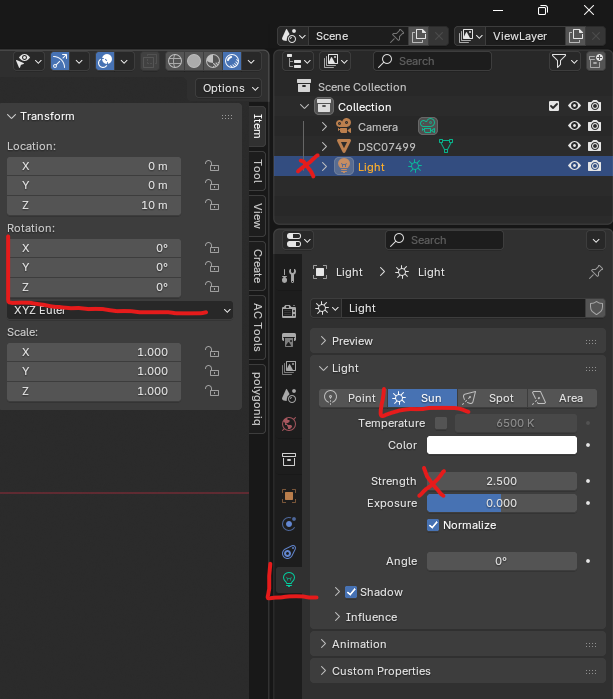Open the Light data properties tab
The width and height of the screenshot is (613, 699).
(x=288, y=578)
